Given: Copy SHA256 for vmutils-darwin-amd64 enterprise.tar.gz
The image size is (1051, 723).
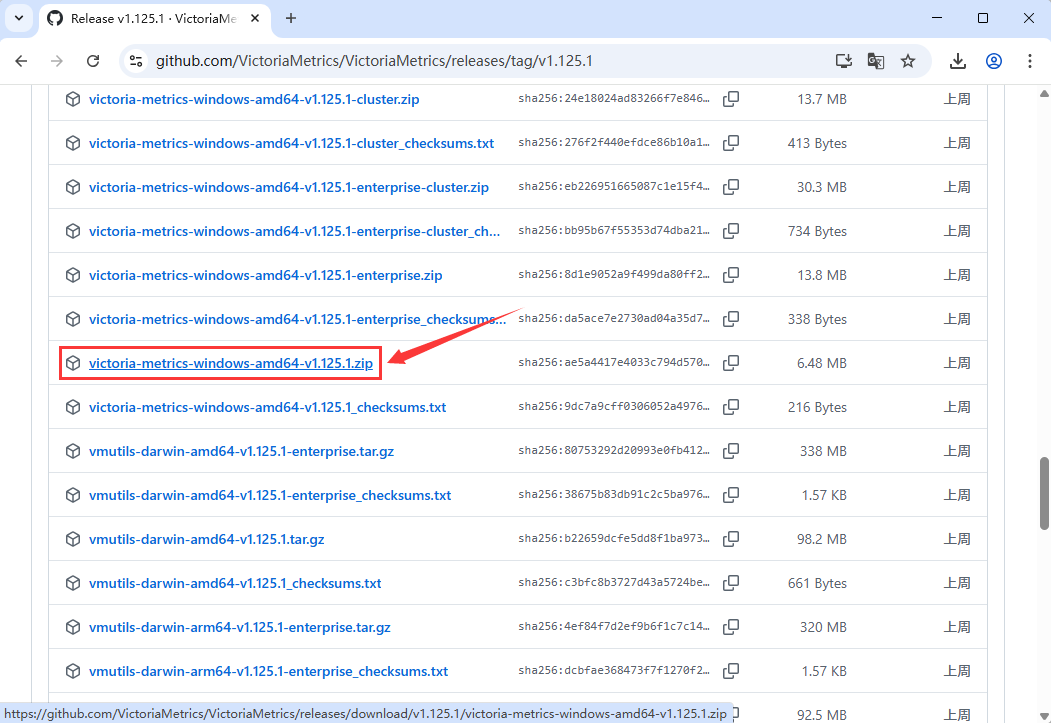Looking at the screenshot, I should point(731,451).
